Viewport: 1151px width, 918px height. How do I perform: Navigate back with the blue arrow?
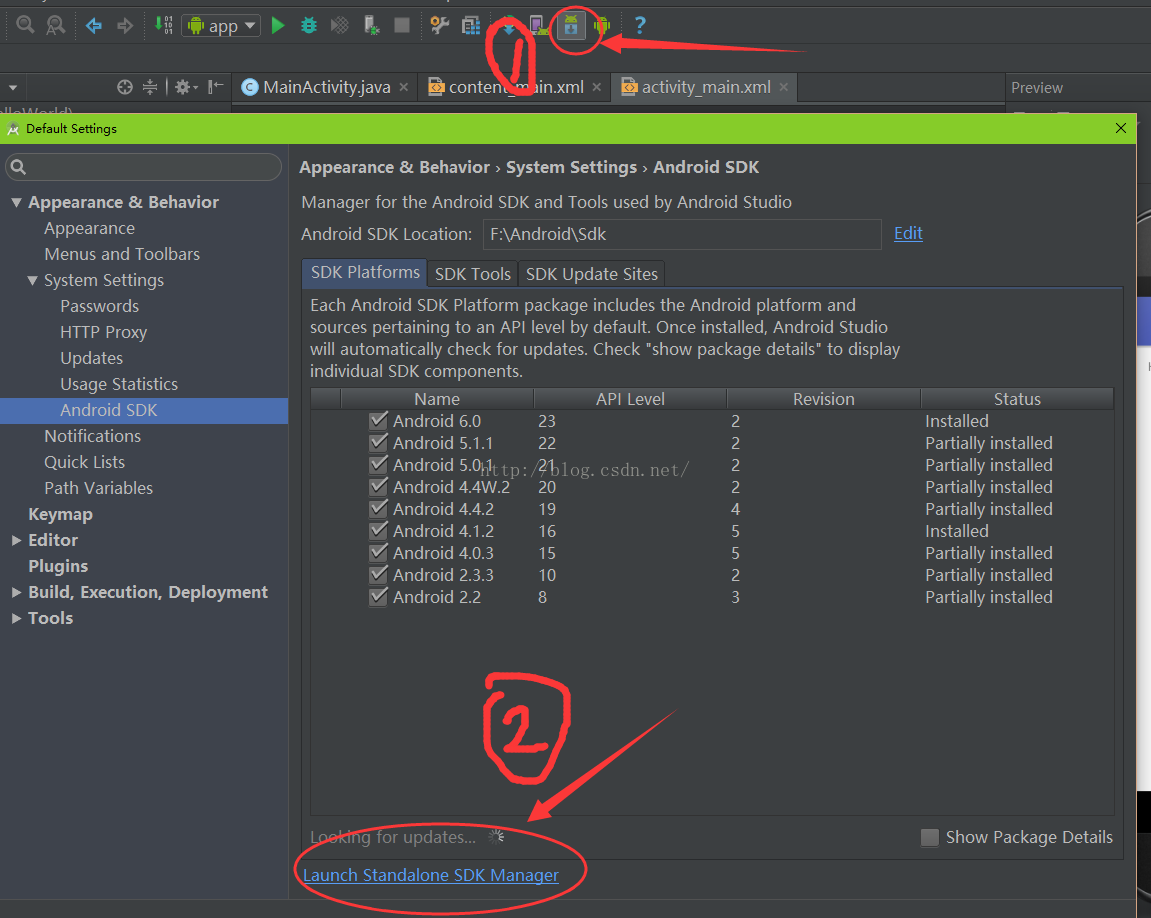click(93, 26)
